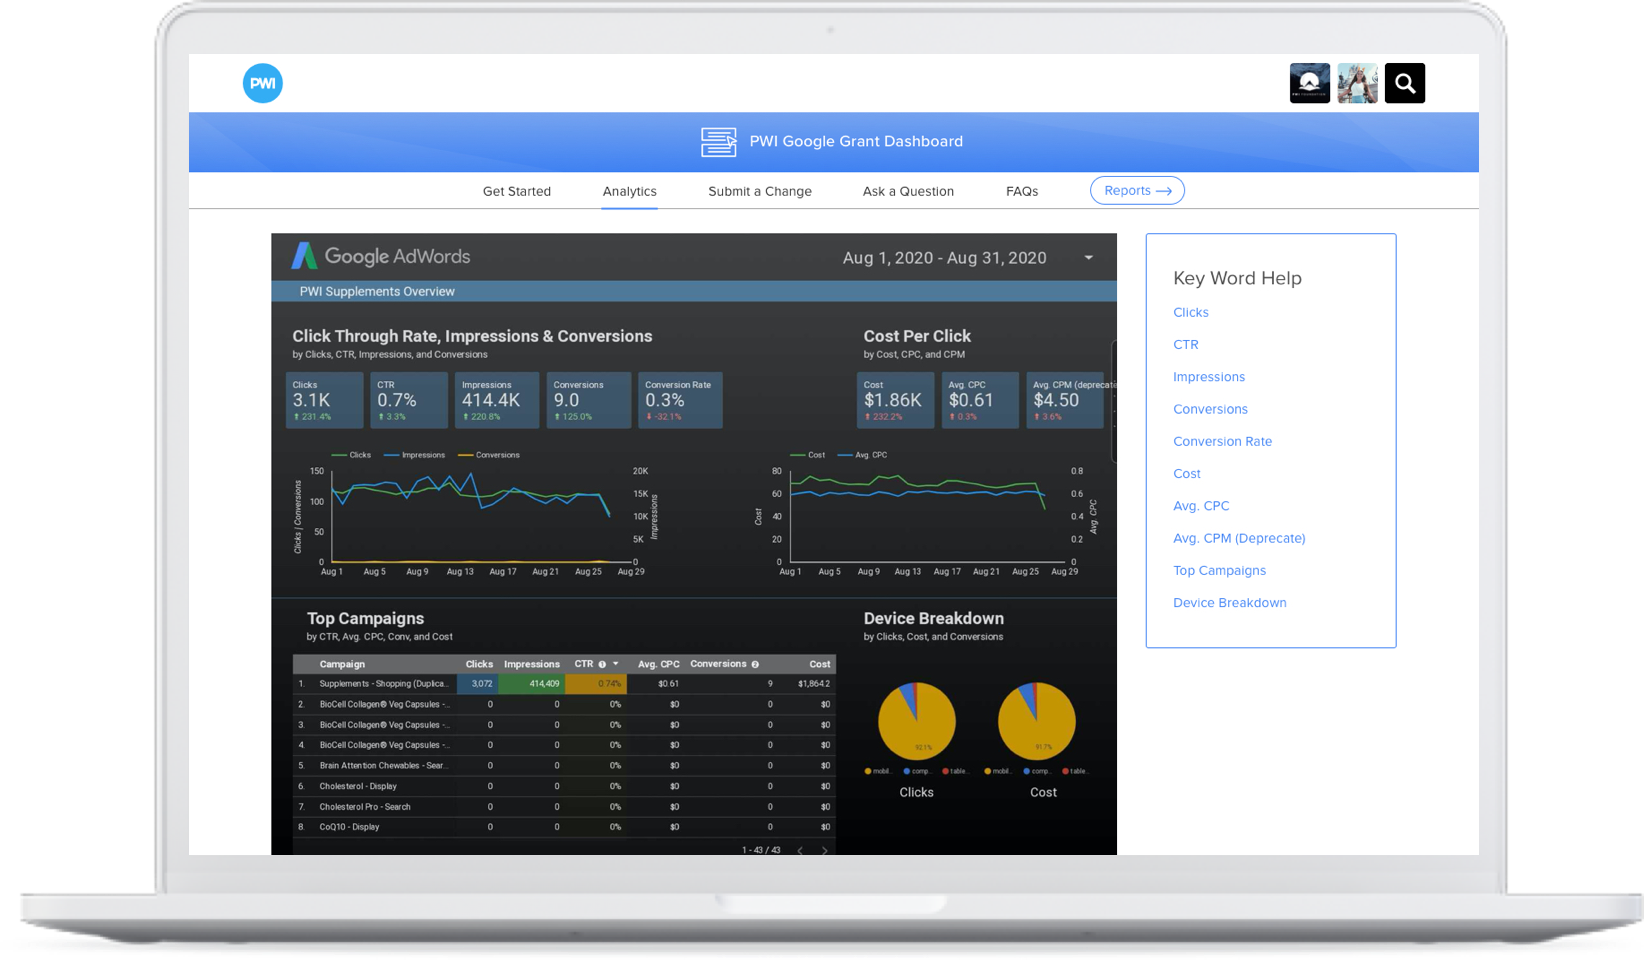Click the Reports button
1644x960 pixels.
[x=1137, y=190]
